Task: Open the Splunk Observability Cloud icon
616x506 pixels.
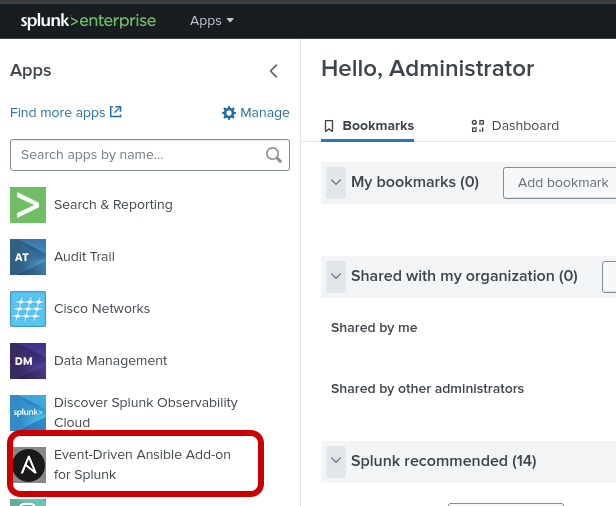Action: (x=28, y=413)
